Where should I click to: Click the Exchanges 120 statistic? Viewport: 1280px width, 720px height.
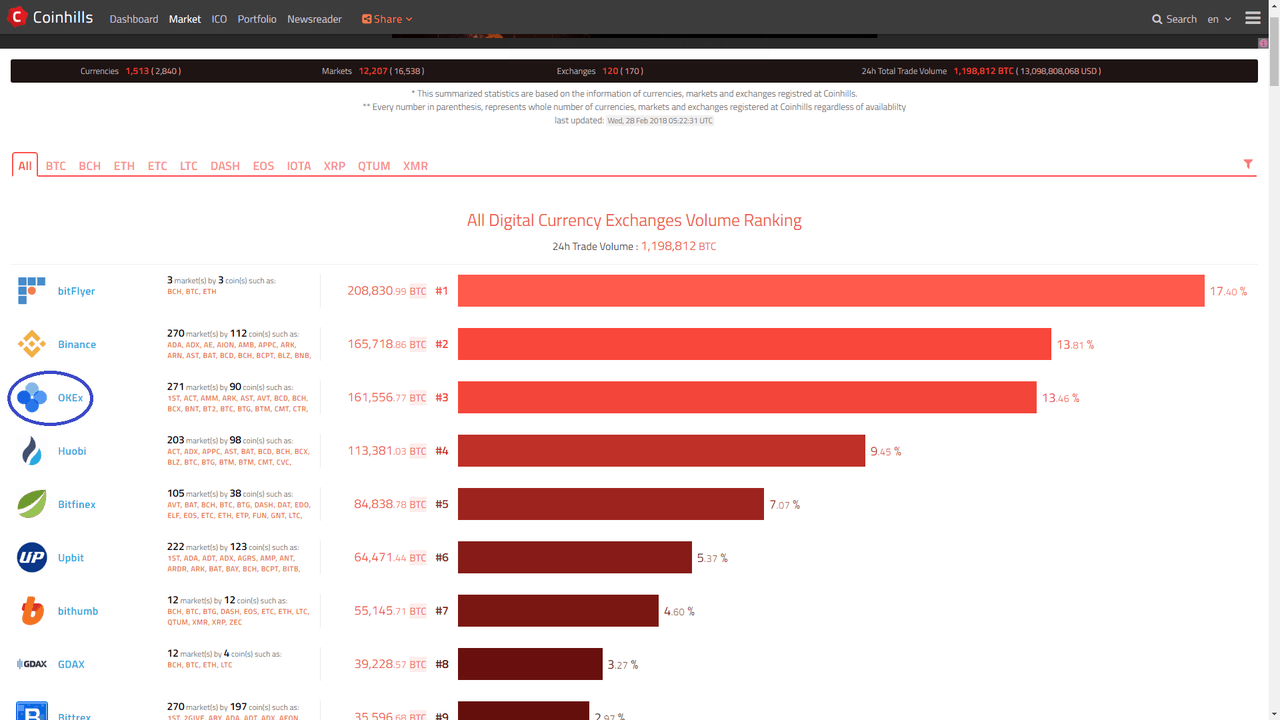[x=600, y=72]
